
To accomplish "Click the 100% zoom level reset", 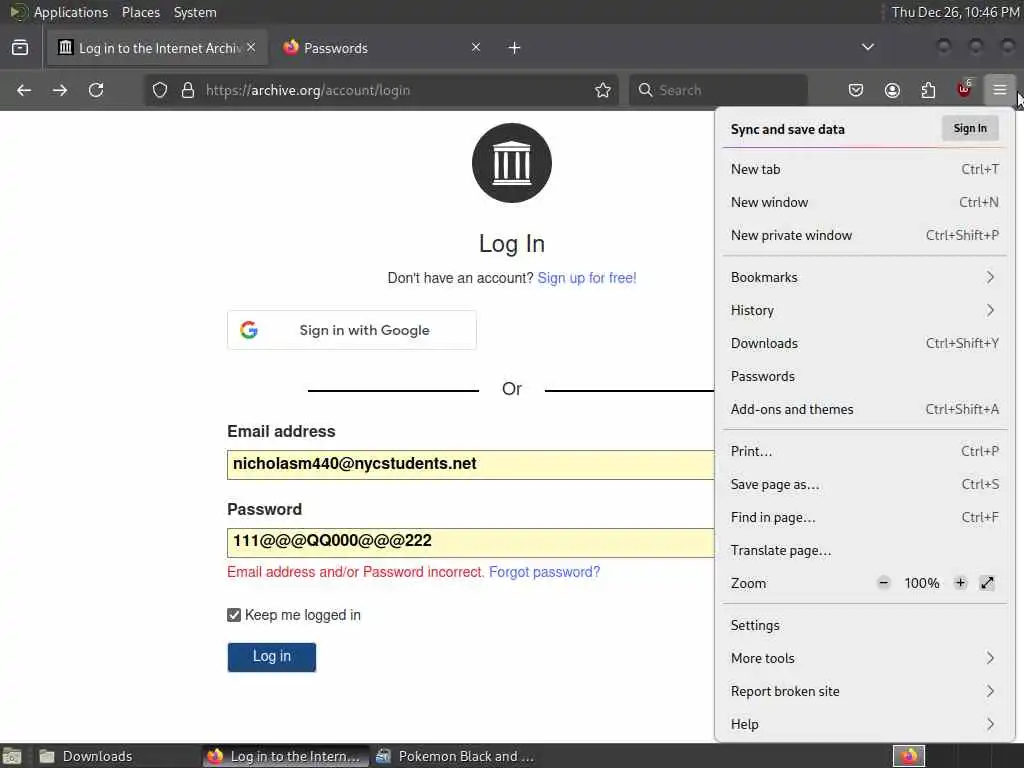I will pos(921,583).
